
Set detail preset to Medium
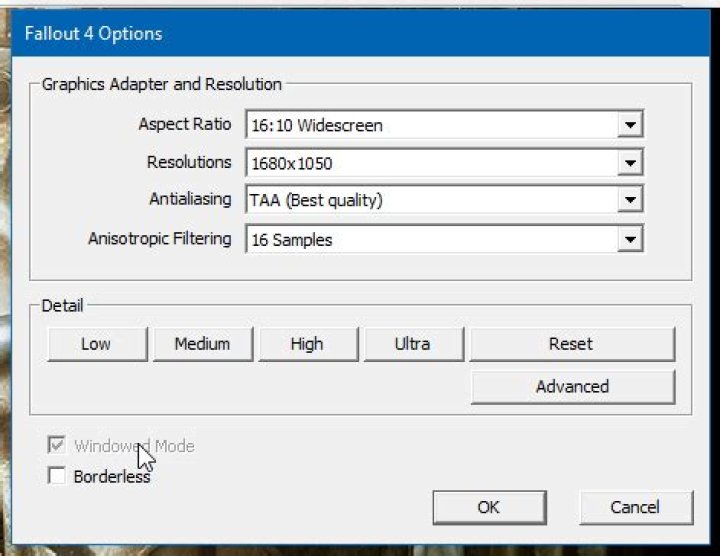[x=203, y=344]
